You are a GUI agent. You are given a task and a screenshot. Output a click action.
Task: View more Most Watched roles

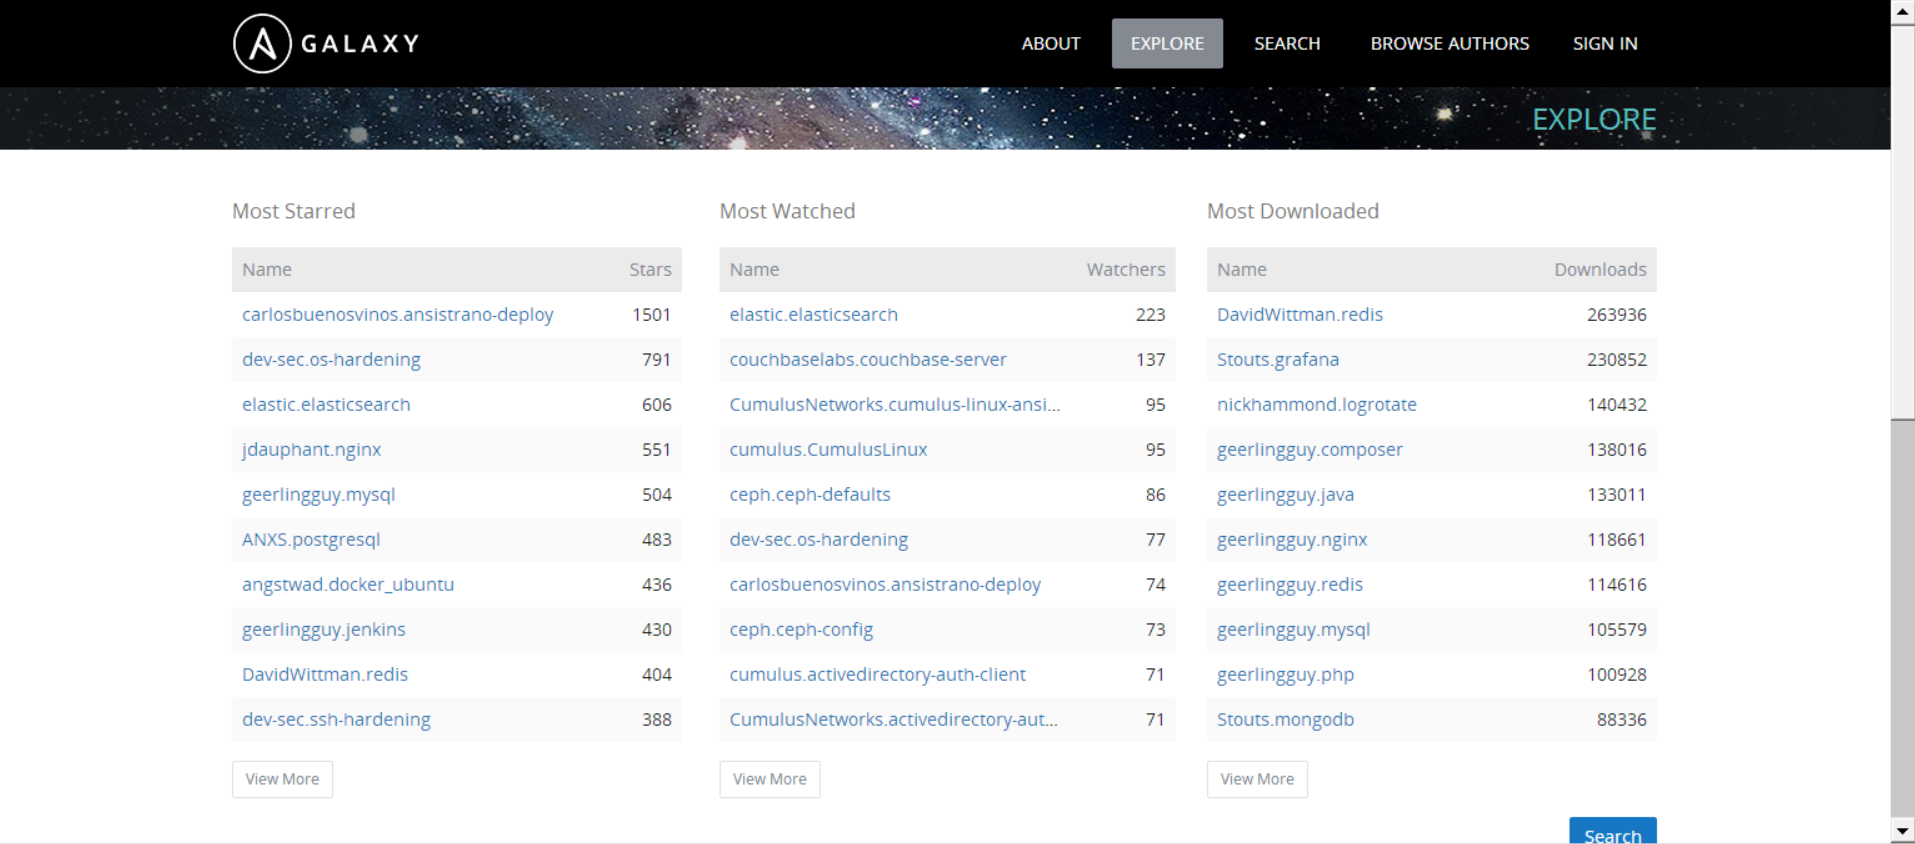click(769, 779)
